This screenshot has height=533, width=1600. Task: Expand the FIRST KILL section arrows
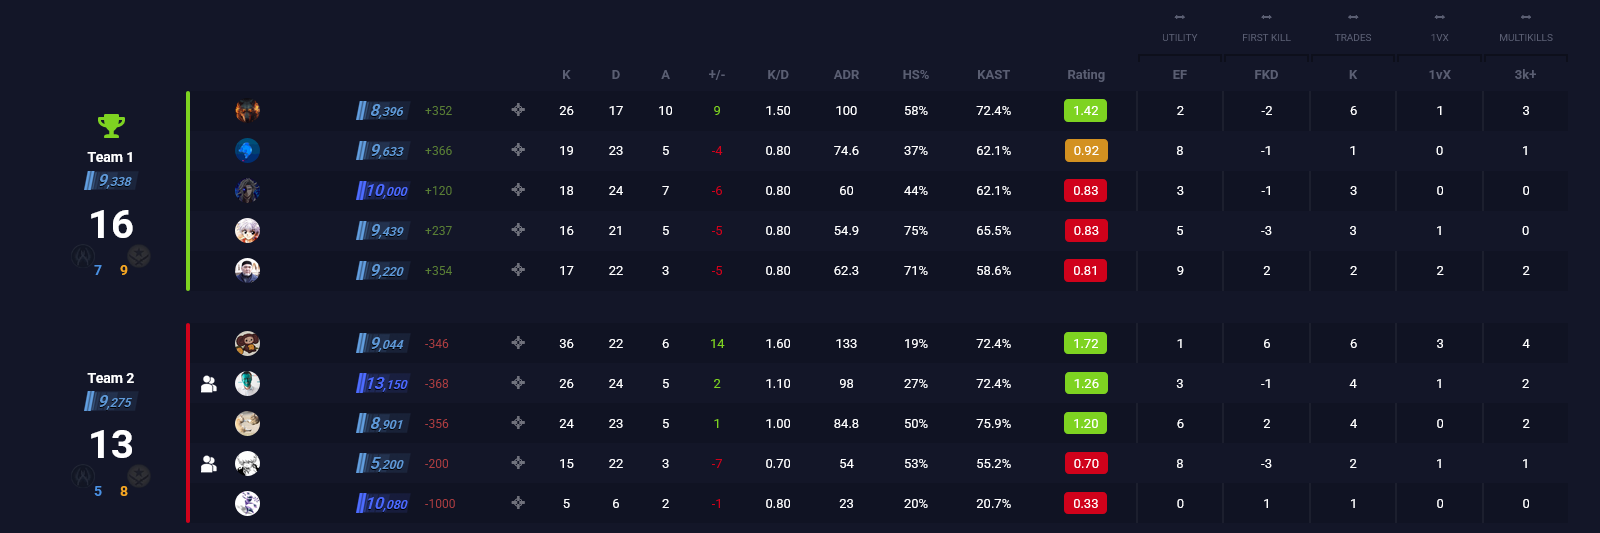pyautogui.click(x=1266, y=17)
